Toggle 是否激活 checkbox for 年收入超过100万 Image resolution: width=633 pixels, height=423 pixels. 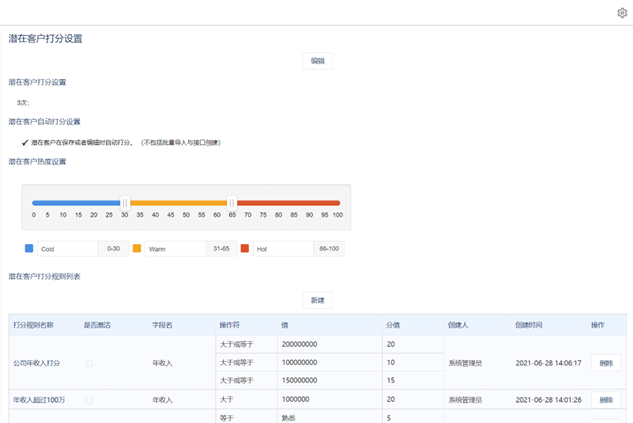[89, 400]
